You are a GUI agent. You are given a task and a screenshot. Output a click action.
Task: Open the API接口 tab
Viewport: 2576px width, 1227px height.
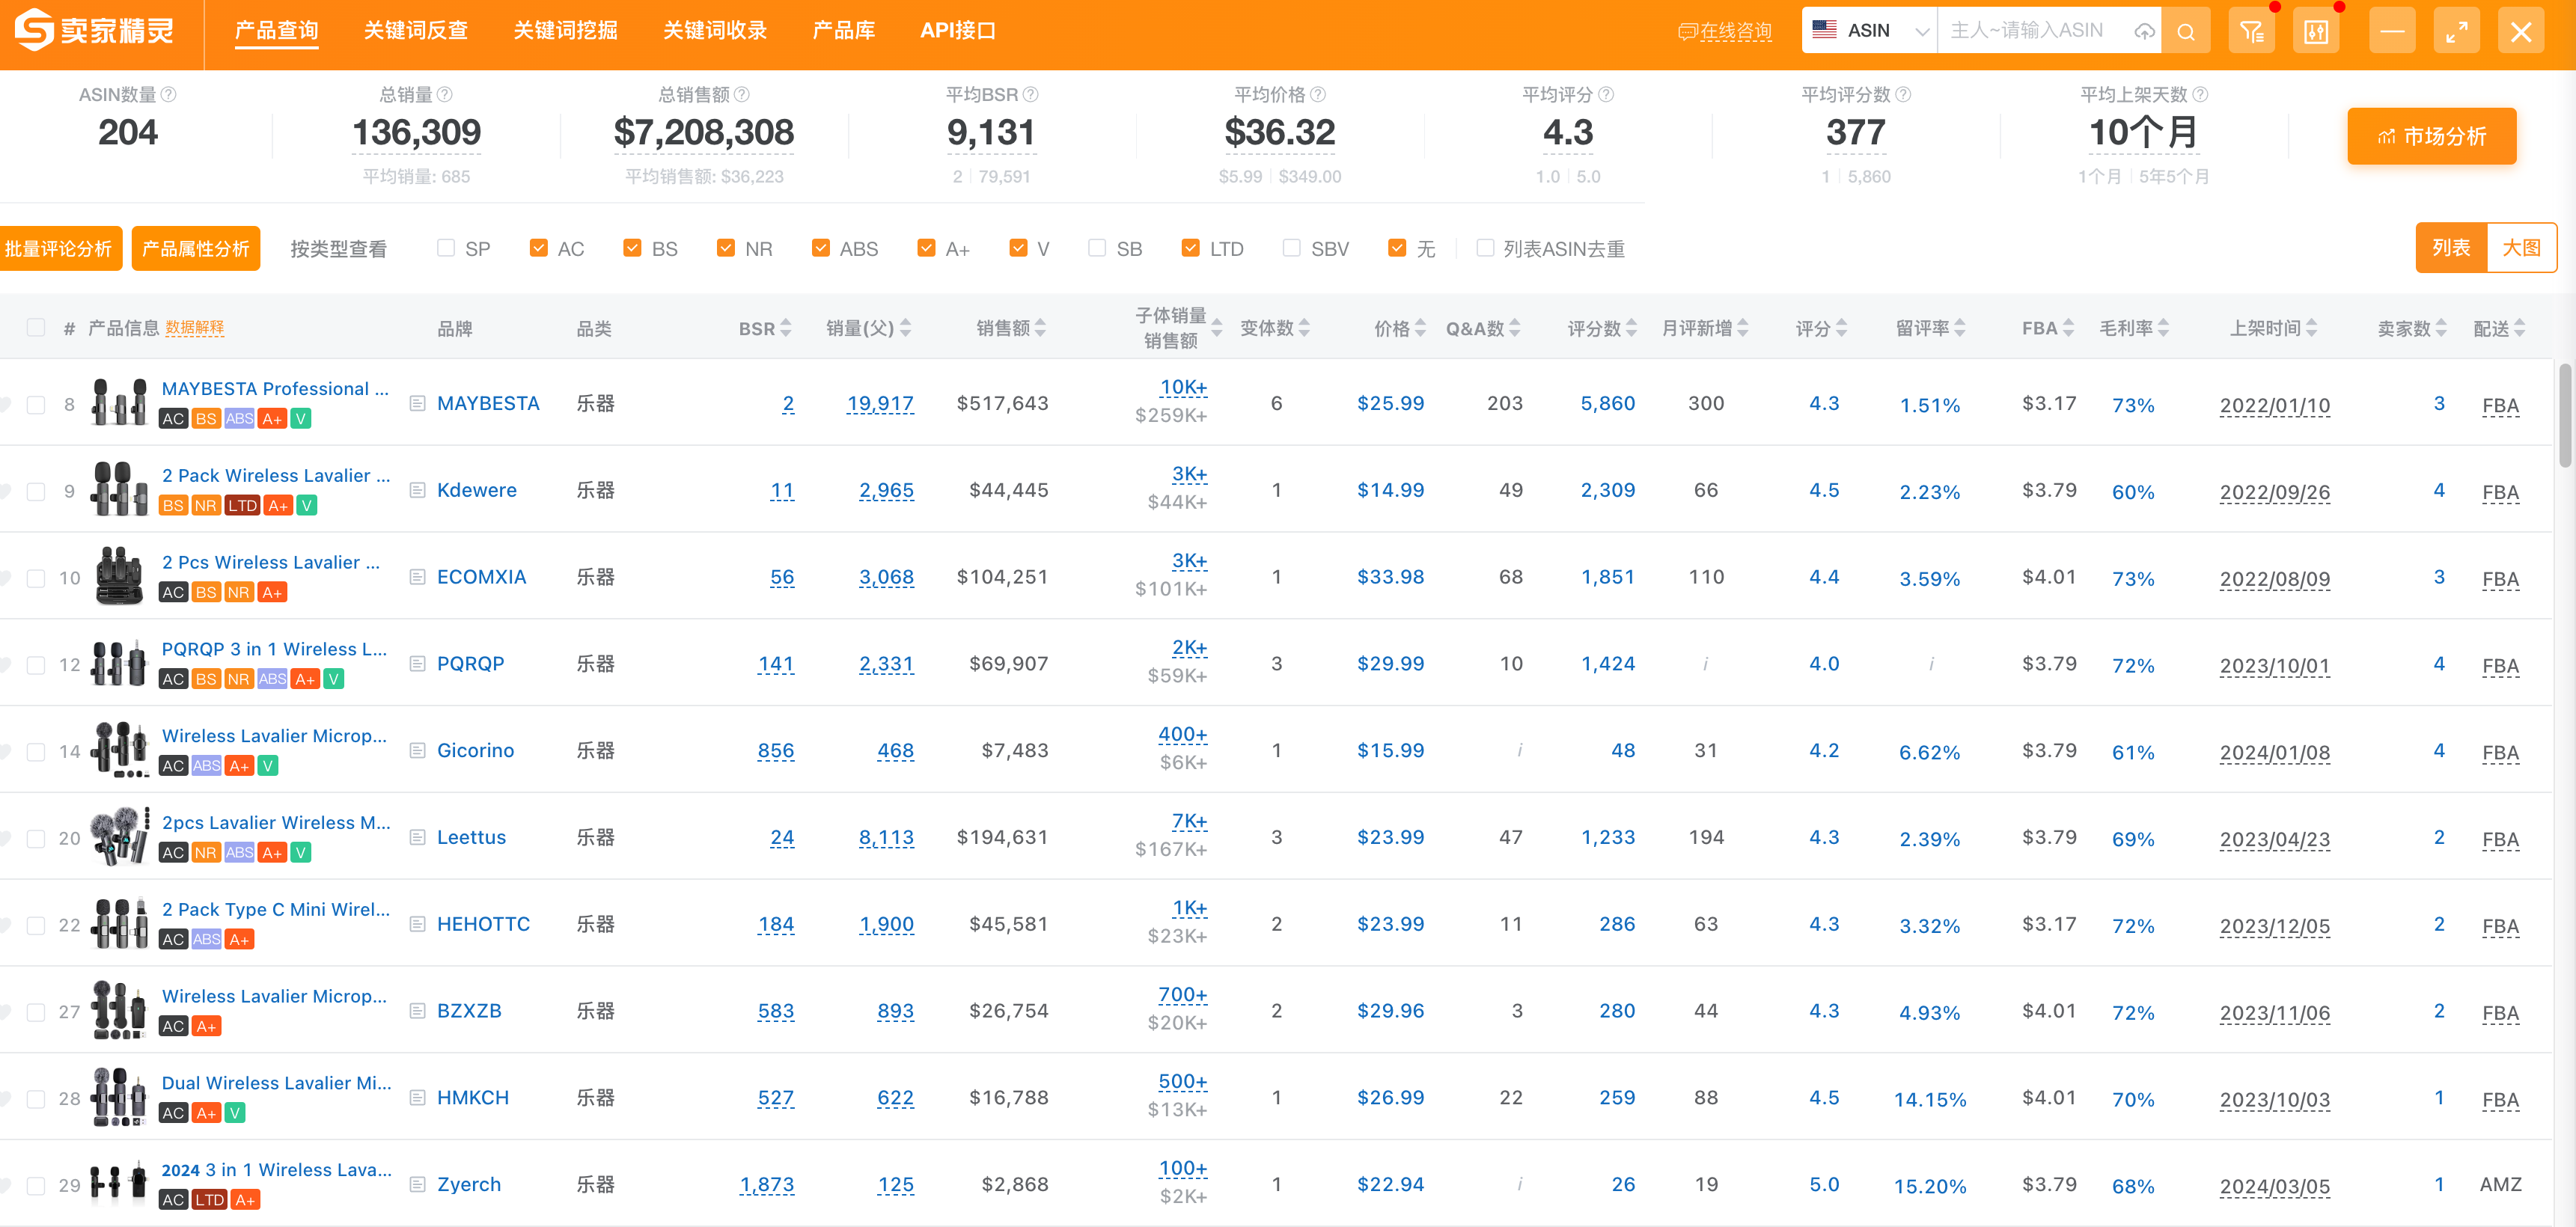(x=957, y=31)
